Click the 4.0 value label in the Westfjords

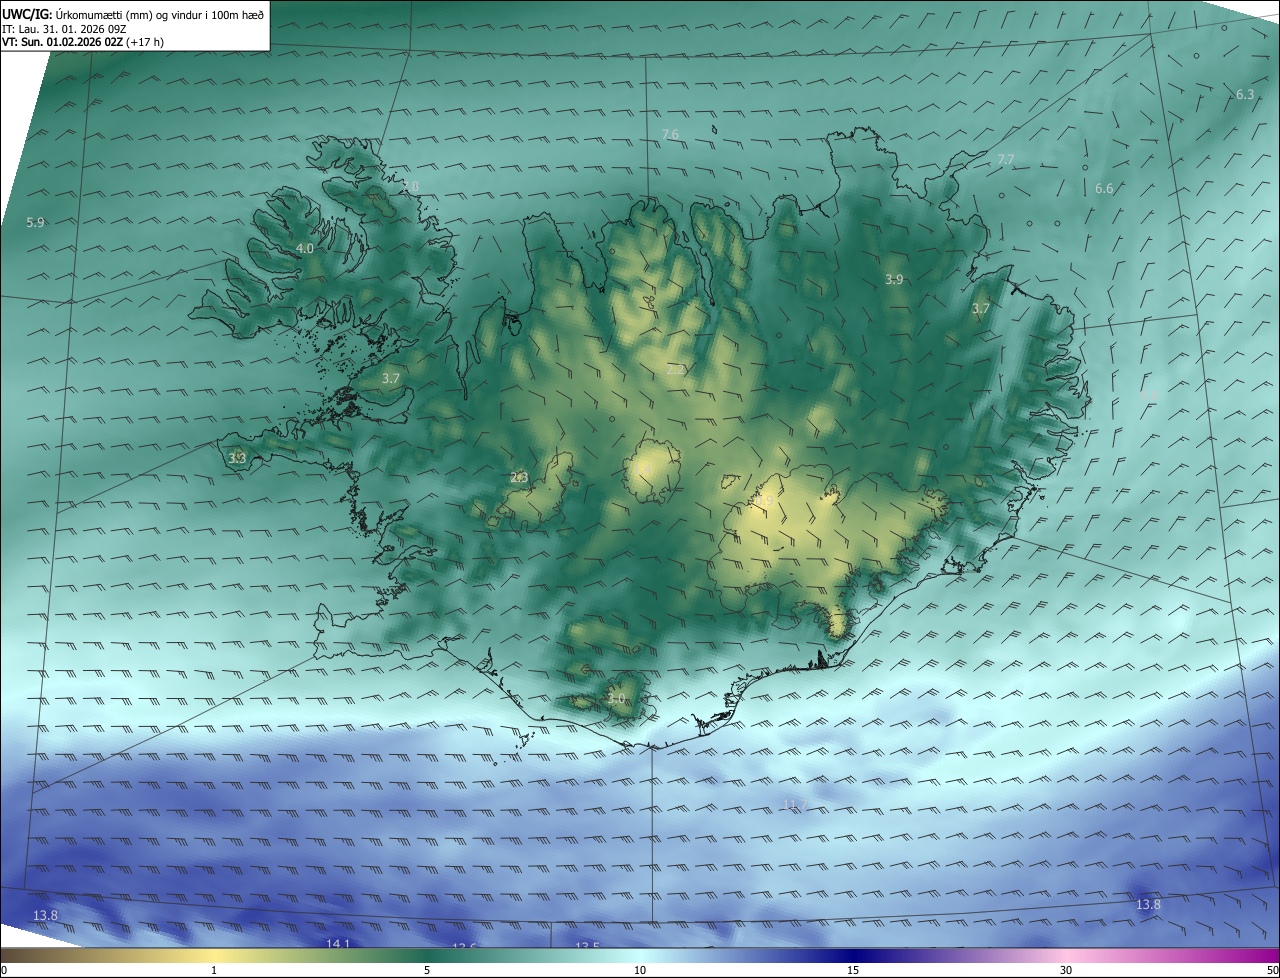(x=305, y=248)
